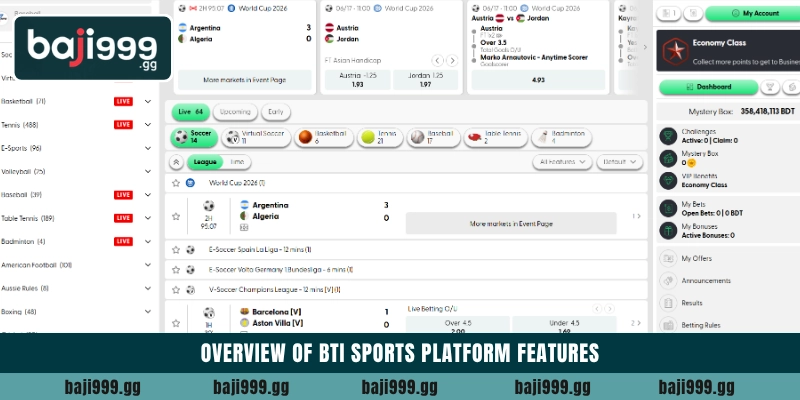Filter by Tennis 21 sport chip
The image size is (800, 400).
click(x=380, y=137)
